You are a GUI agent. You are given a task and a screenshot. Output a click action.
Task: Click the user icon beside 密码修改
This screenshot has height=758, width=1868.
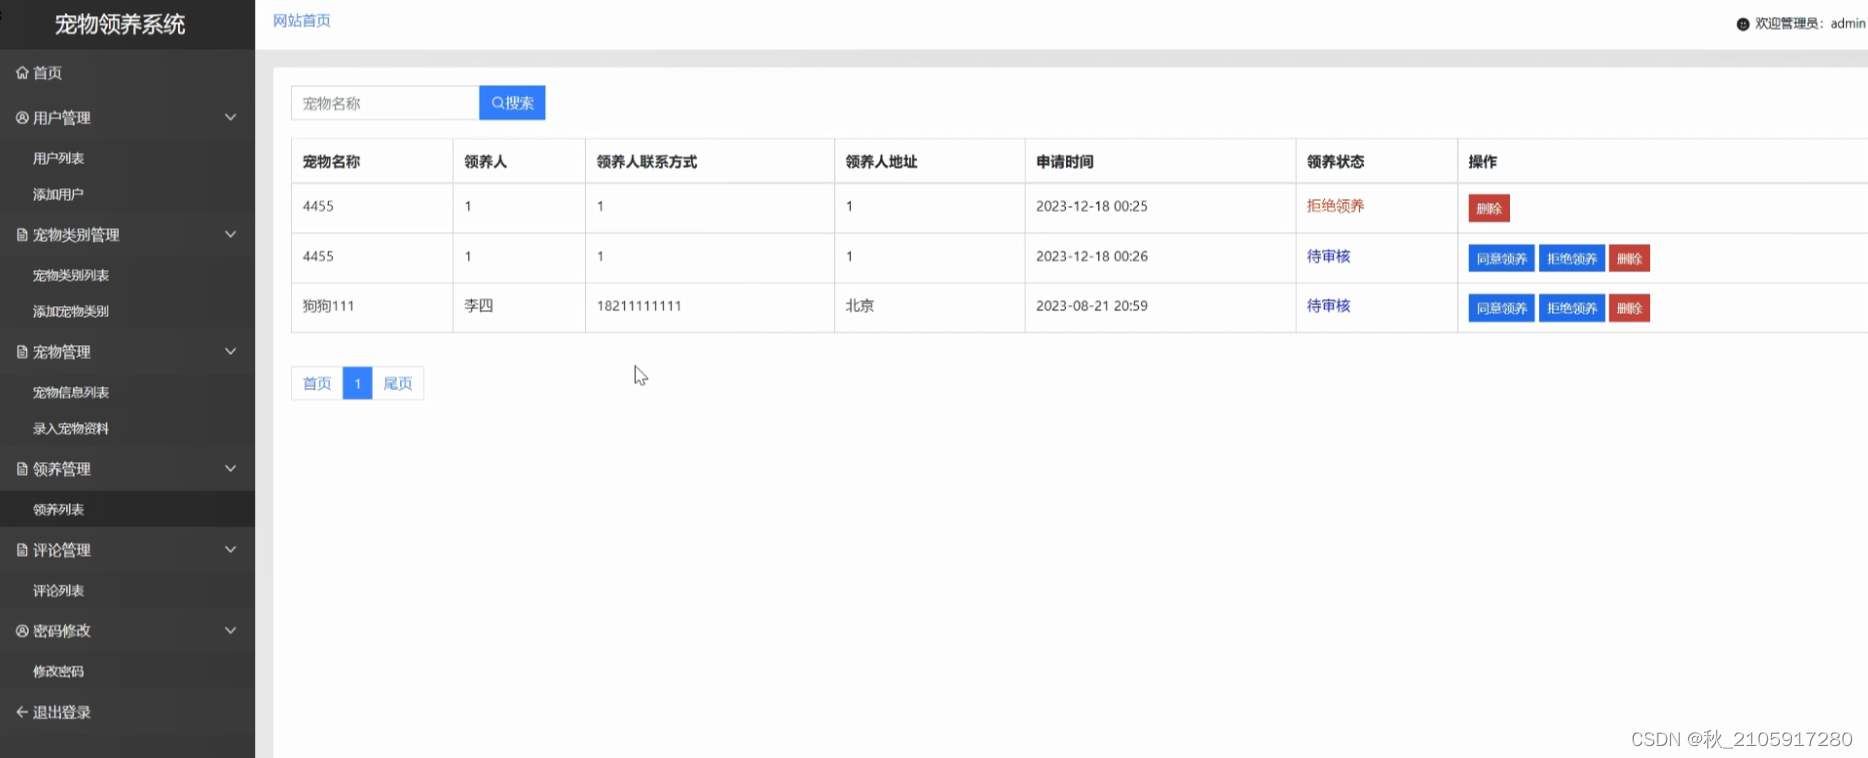pos(22,630)
